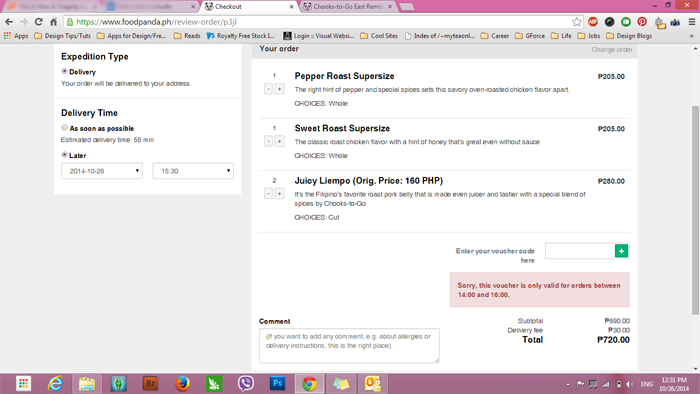This screenshot has width=700, height=394.
Task: Open the Life bookmark folder
Action: (x=561, y=36)
